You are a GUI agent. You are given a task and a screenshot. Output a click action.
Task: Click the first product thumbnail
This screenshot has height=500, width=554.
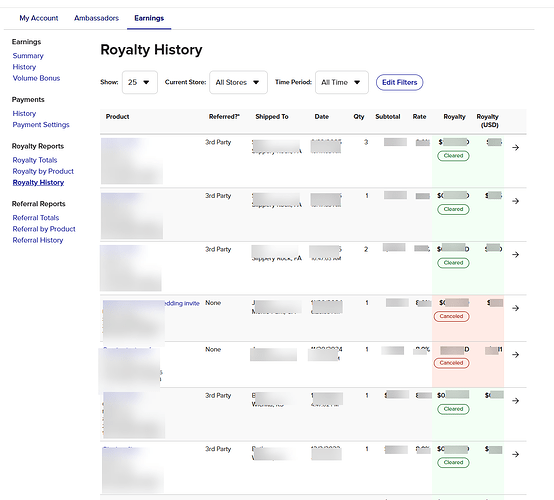tap(132, 161)
